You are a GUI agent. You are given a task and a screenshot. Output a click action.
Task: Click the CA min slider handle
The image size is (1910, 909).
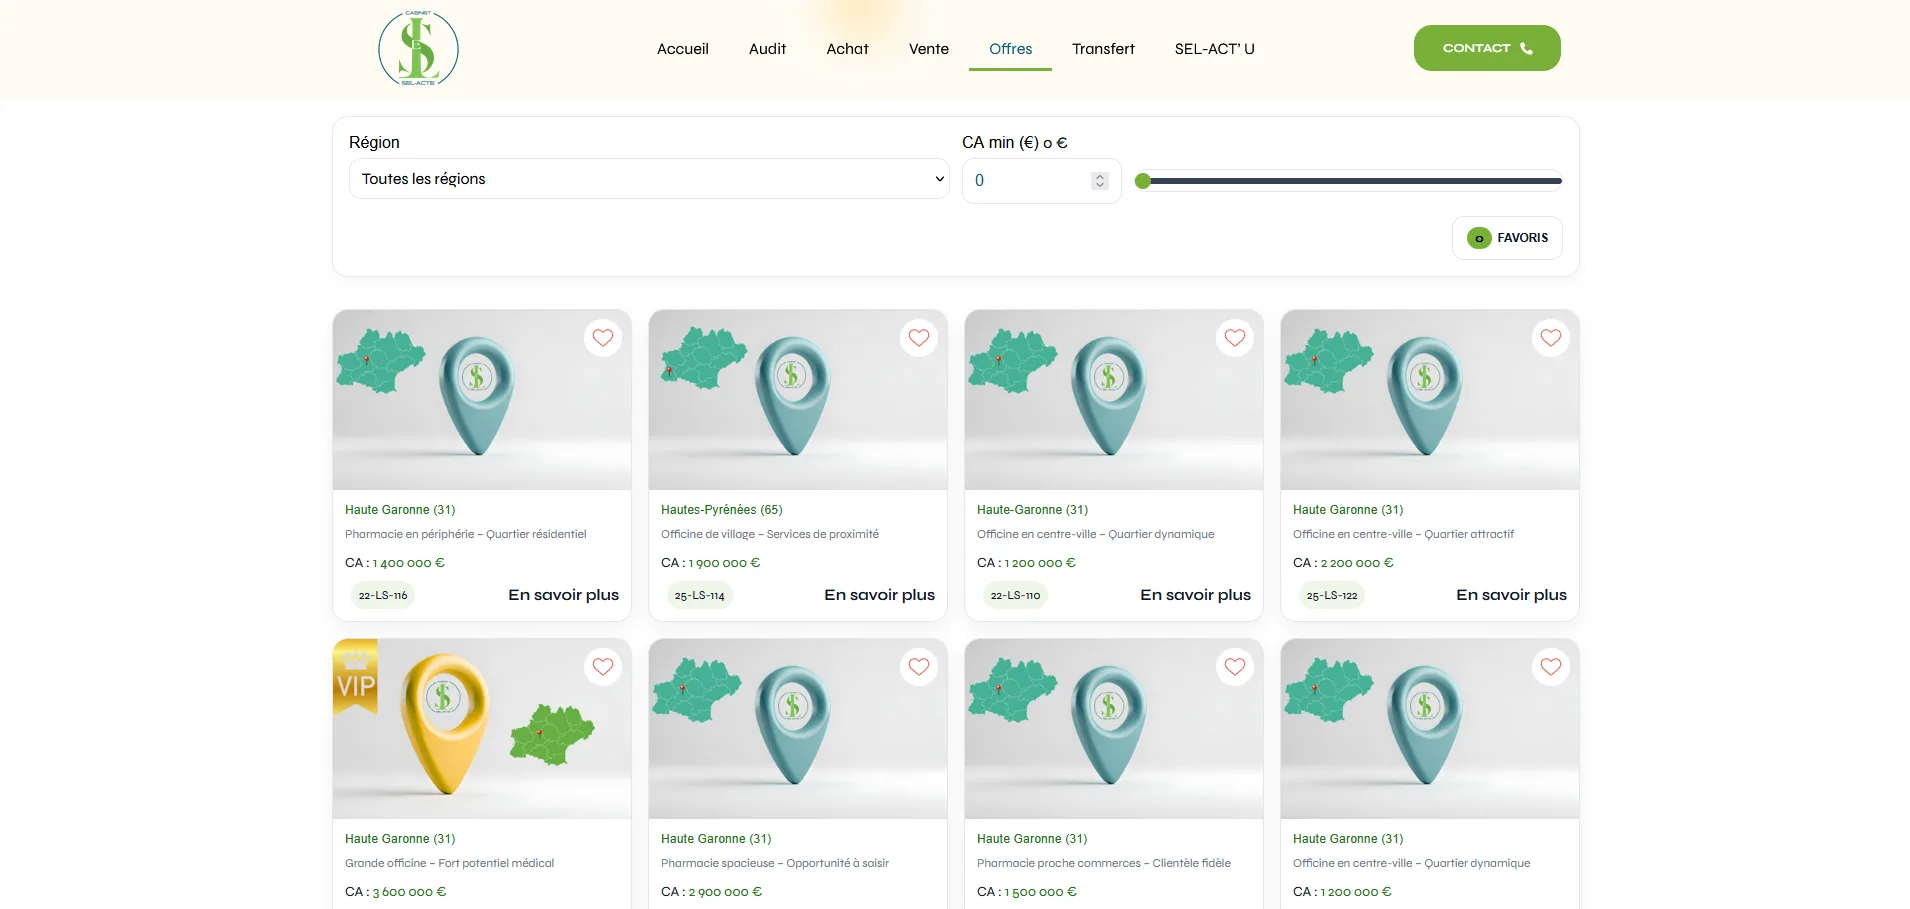pyautogui.click(x=1143, y=181)
